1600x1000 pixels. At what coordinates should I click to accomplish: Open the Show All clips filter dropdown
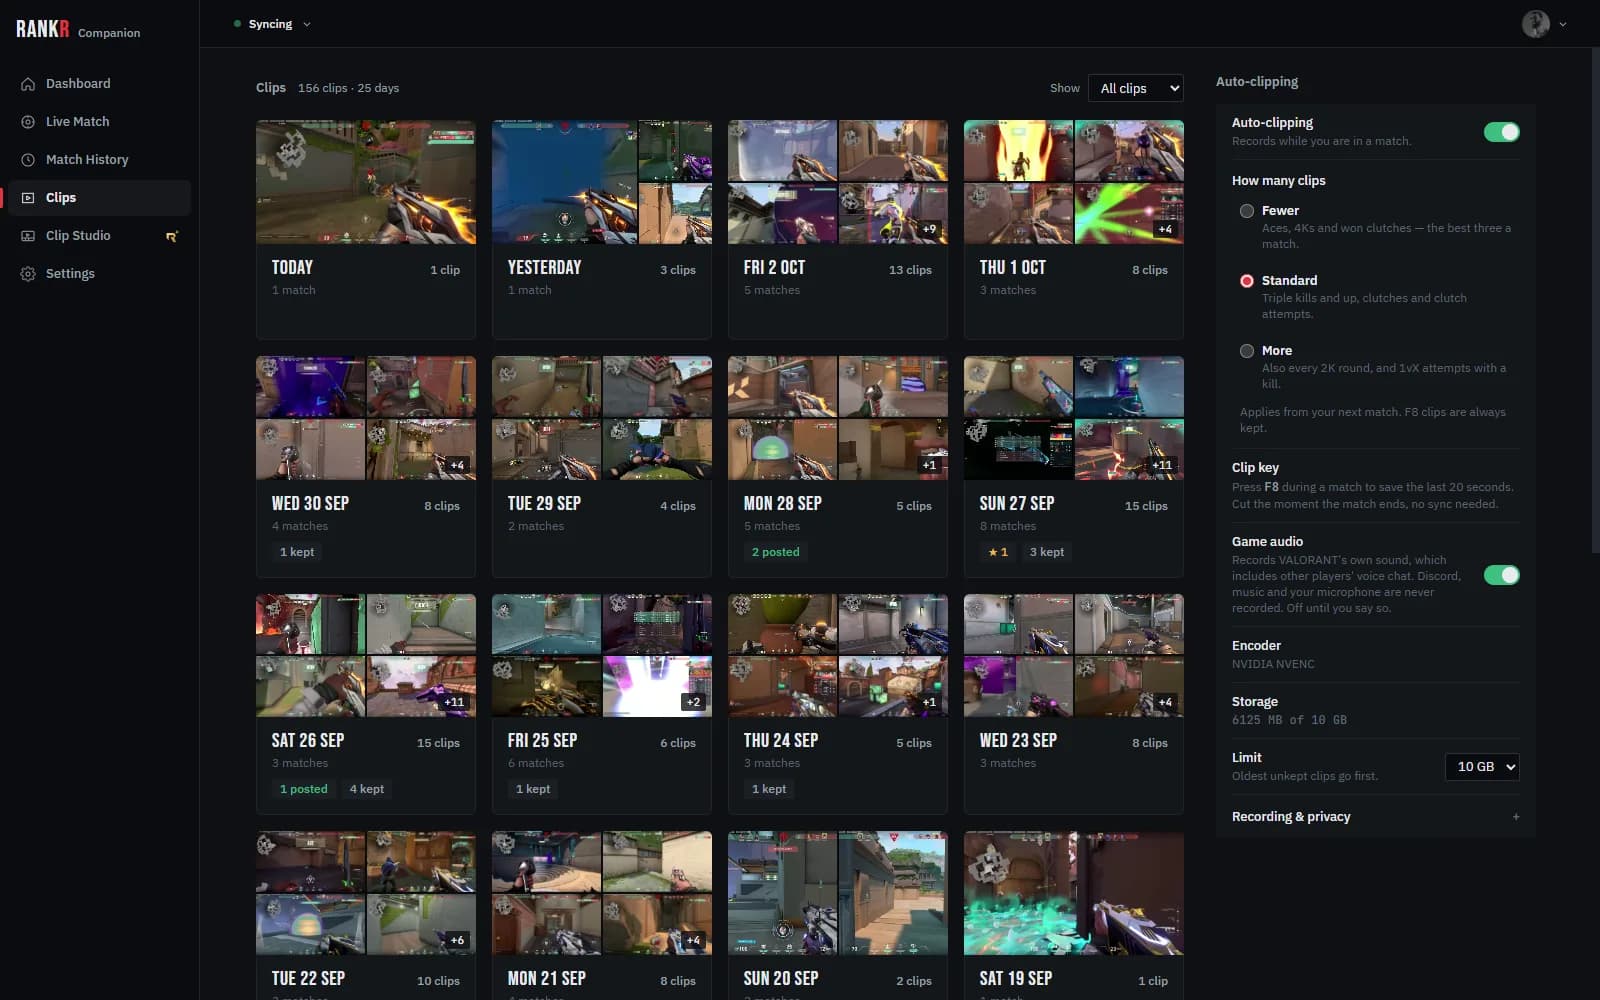(1135, 88)
